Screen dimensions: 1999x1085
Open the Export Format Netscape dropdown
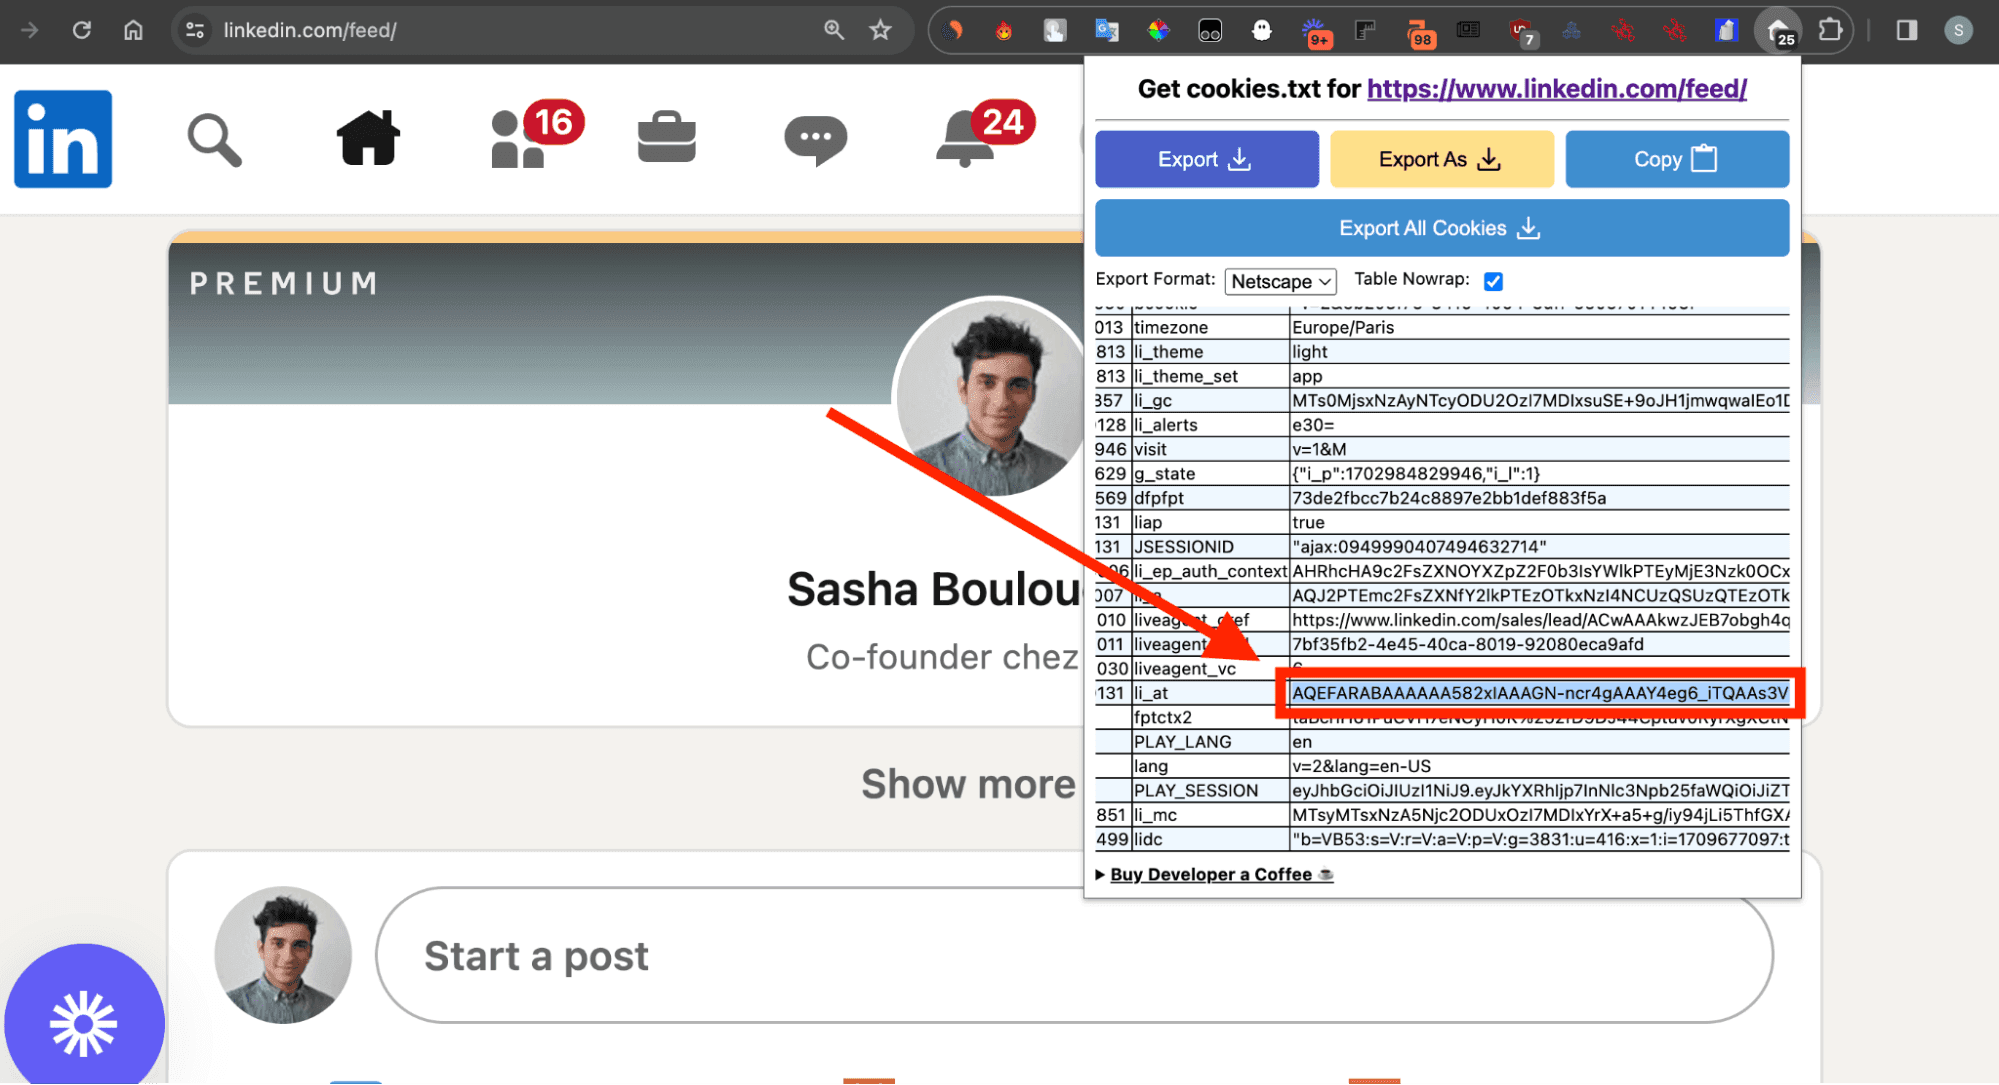click(x=1280, y=281)
